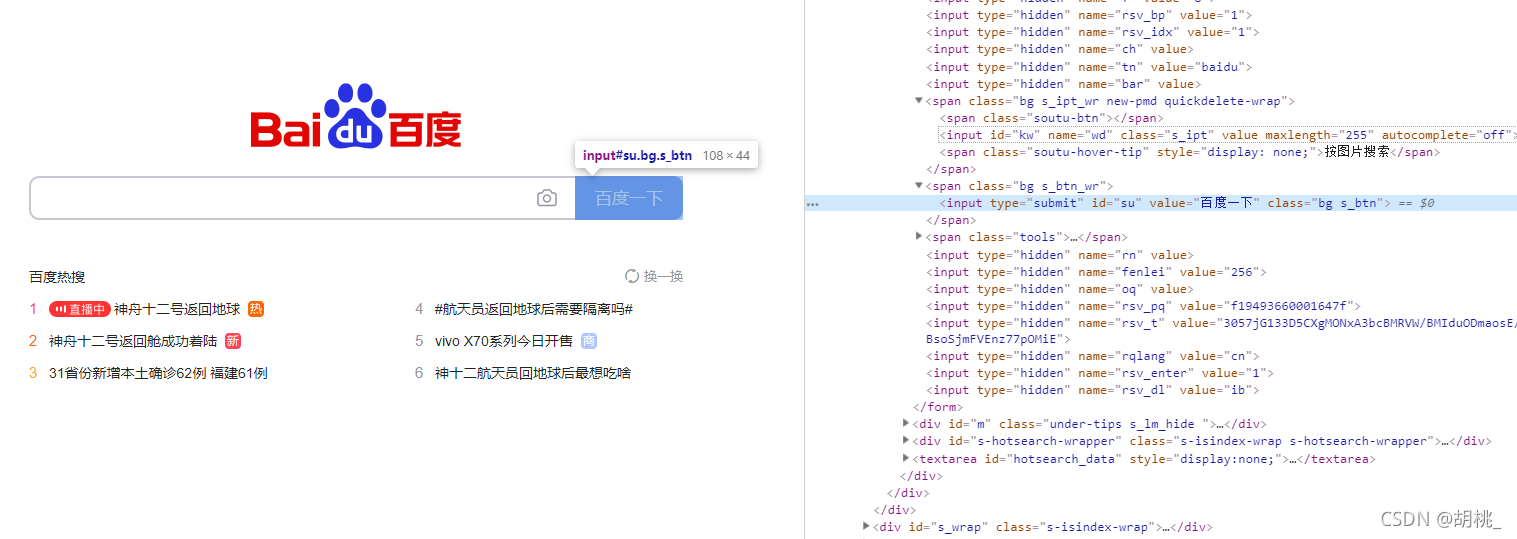Viewport: 1517px width, 539px height.
Task: Open hot search 神十二航天员回地球后最想吃啥
Action: tap(533, 373)
